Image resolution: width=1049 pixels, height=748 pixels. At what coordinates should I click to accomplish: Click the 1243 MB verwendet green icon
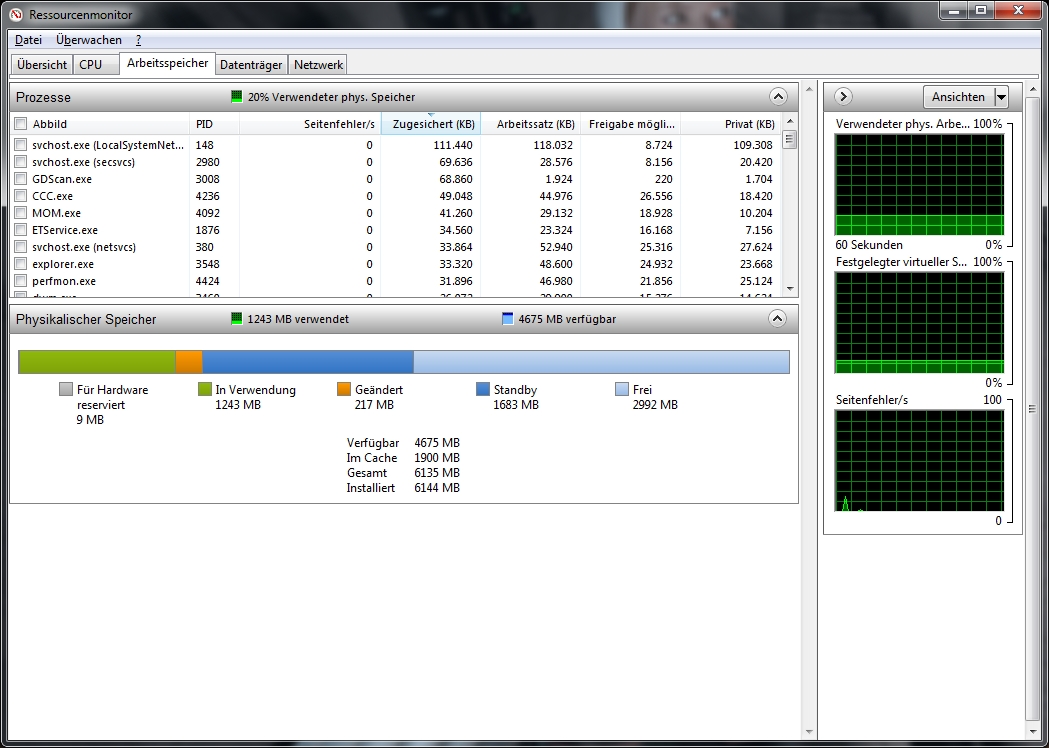[236, 319]
